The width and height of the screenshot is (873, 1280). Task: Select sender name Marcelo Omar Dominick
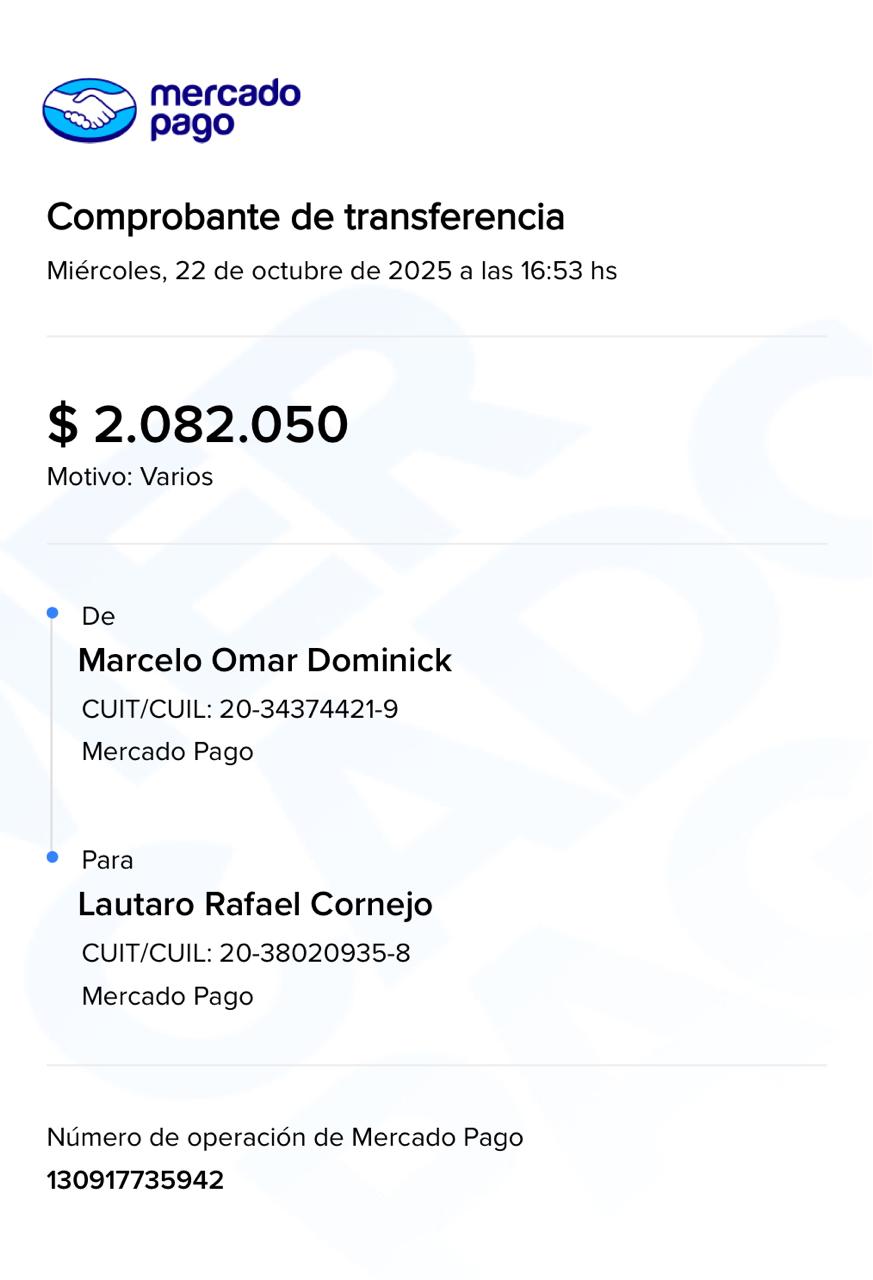265,660
